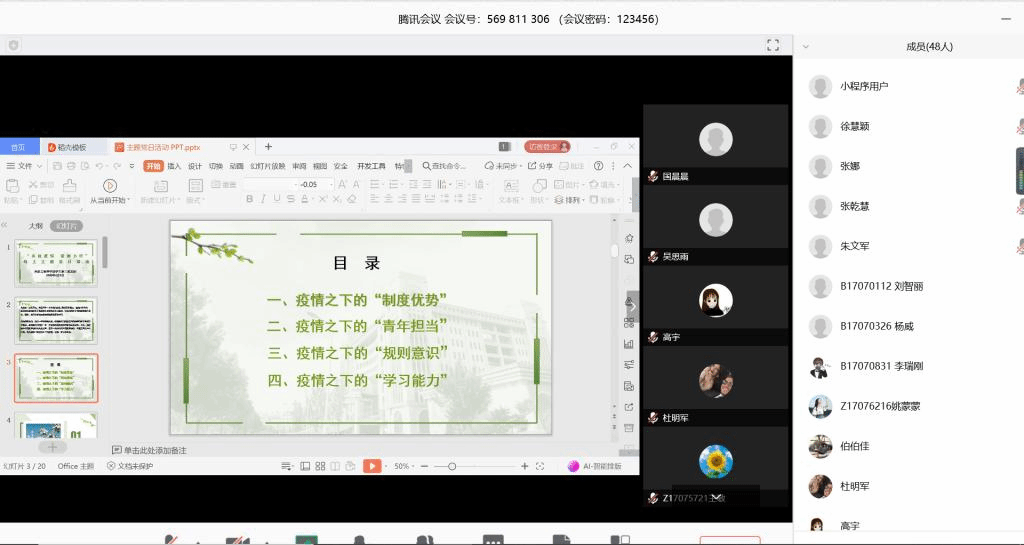Click muted mic icon on 杜明军 tile
This screenshot has width=1024, height=545.
tap(652, 418)
